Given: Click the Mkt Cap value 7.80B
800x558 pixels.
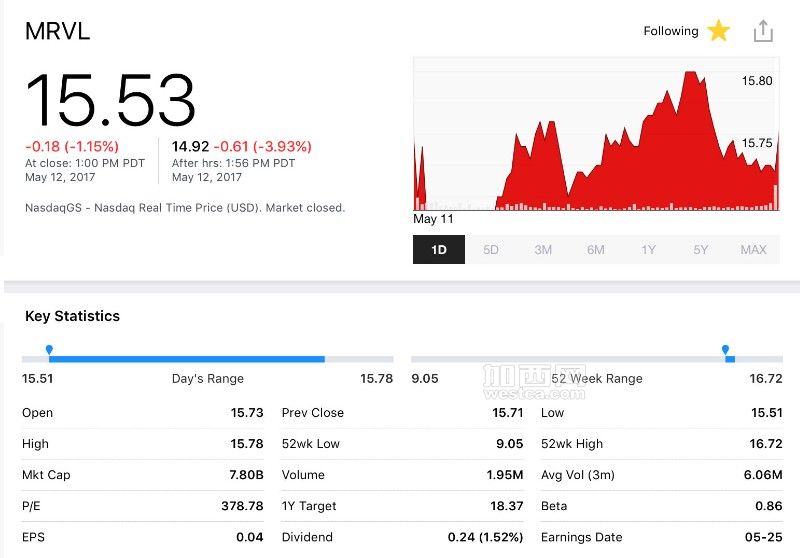Looking at the screenshot, I should point(246,475).
